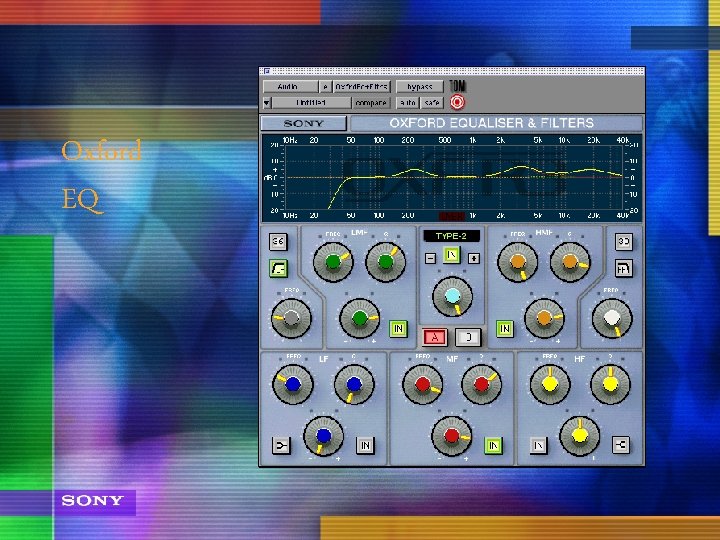Select the A preset button
The height and width of the screenshot is (540, 720).
coord(434,337)
